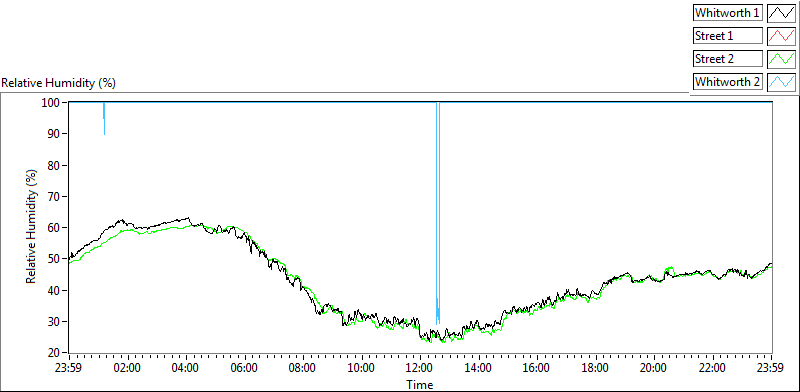Click the 12:00 time axis label
This screenshot has height=392, width=800.
[420, 368]
